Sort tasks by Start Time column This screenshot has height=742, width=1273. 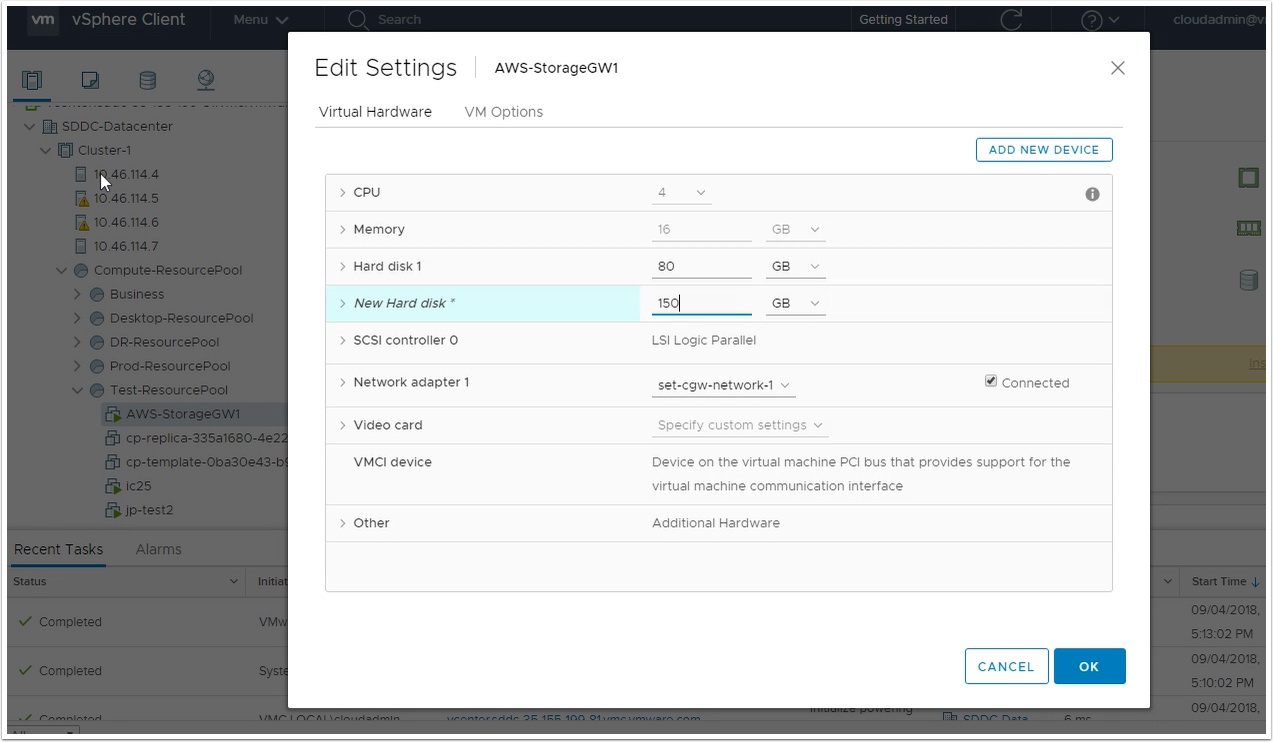pos(1225,581)
